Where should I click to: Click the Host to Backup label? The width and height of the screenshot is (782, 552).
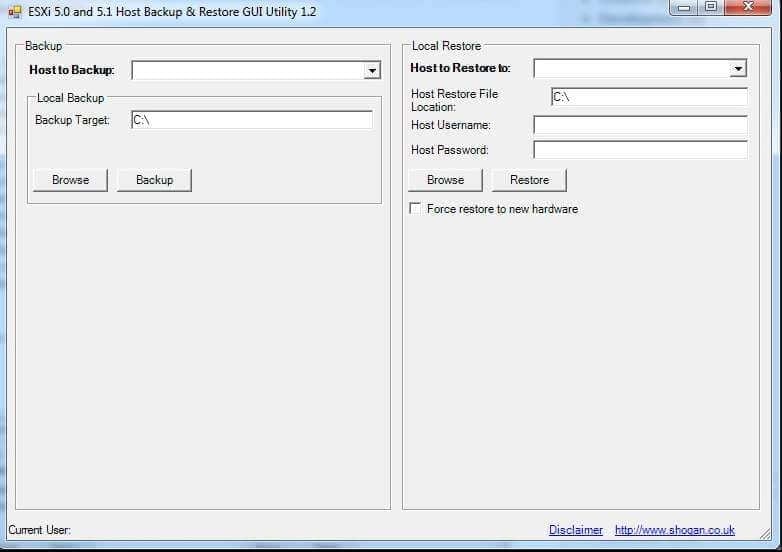click(72, 70)
